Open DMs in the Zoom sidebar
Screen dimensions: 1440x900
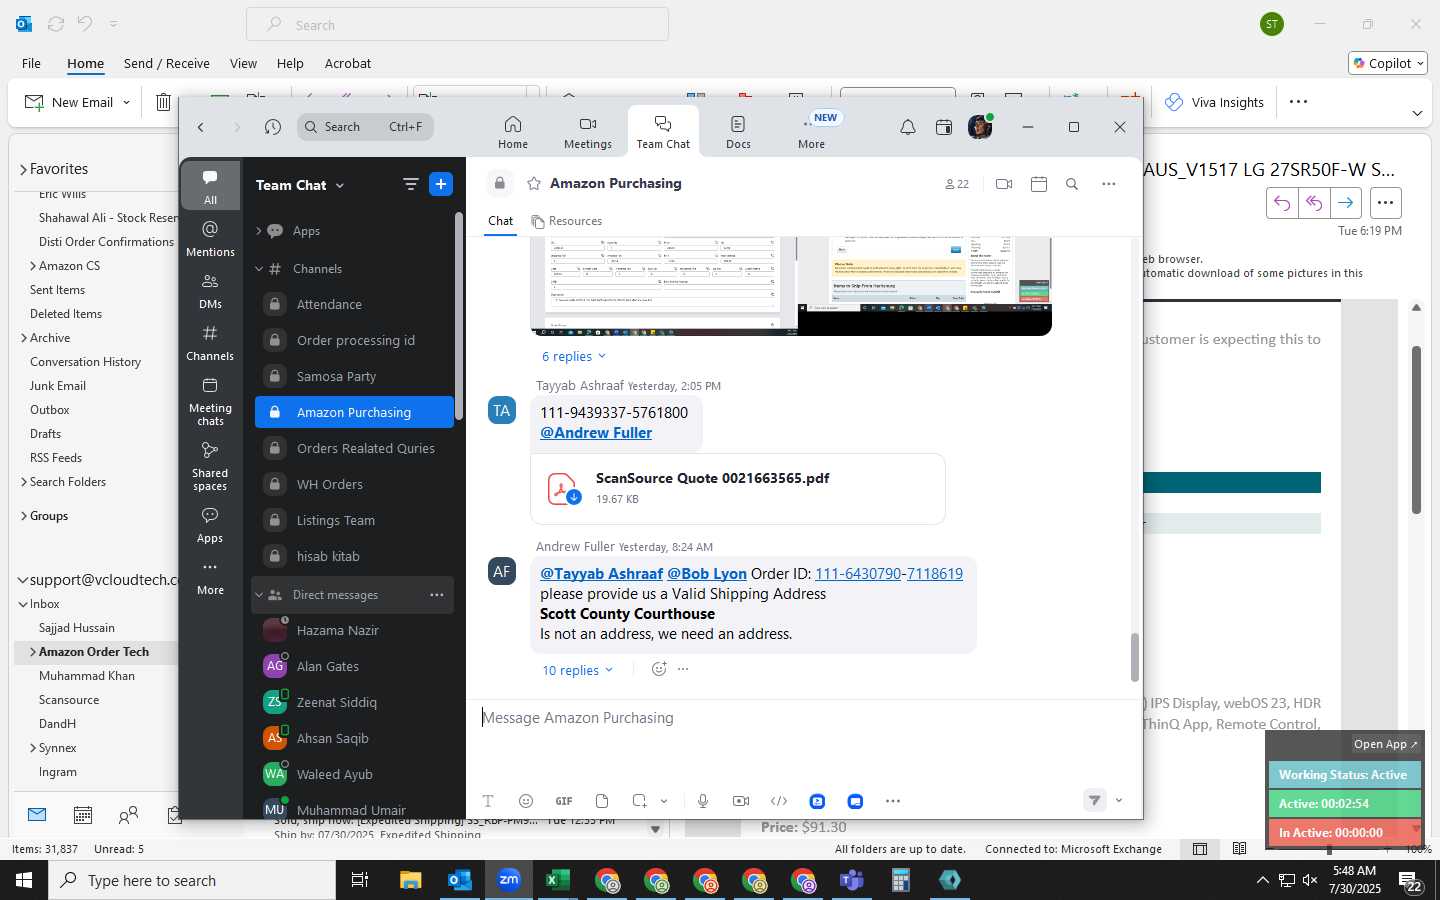[x=210, y=291]
